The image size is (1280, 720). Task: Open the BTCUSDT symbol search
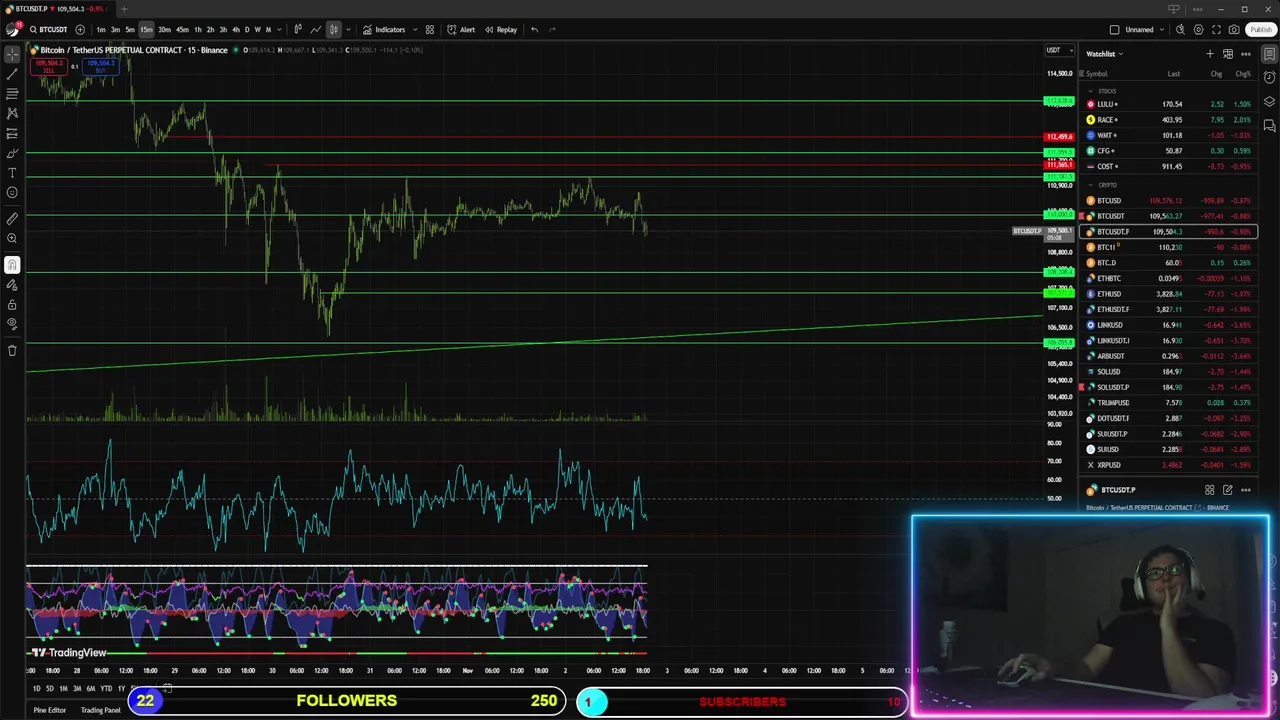pyautogui.click(x=48, y=30)
